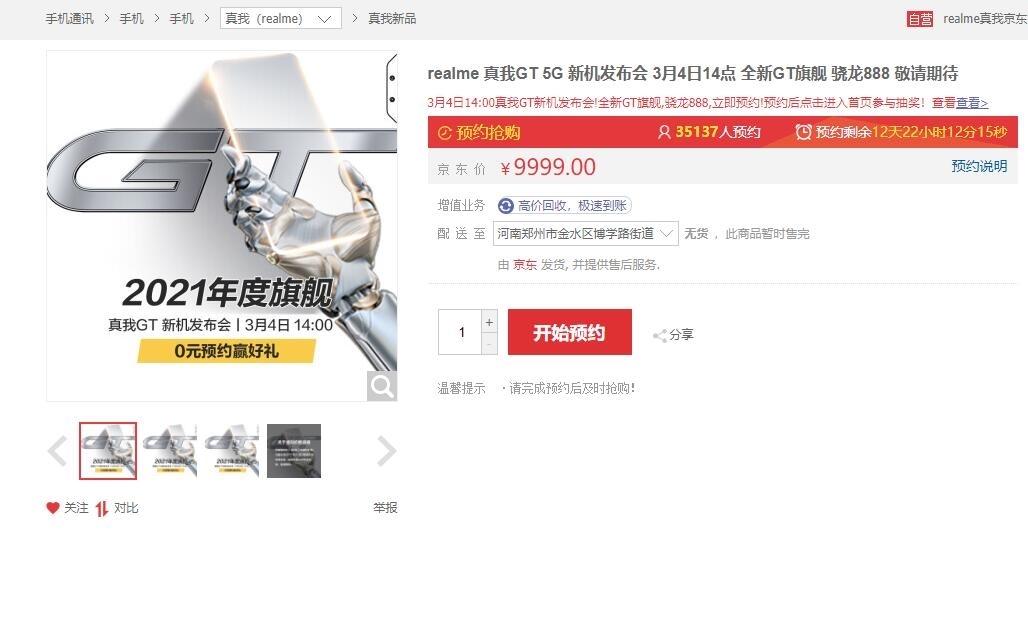1028x620 pixels.
Task: Show next thumbnails with right arrow
Action: point(386,451)
